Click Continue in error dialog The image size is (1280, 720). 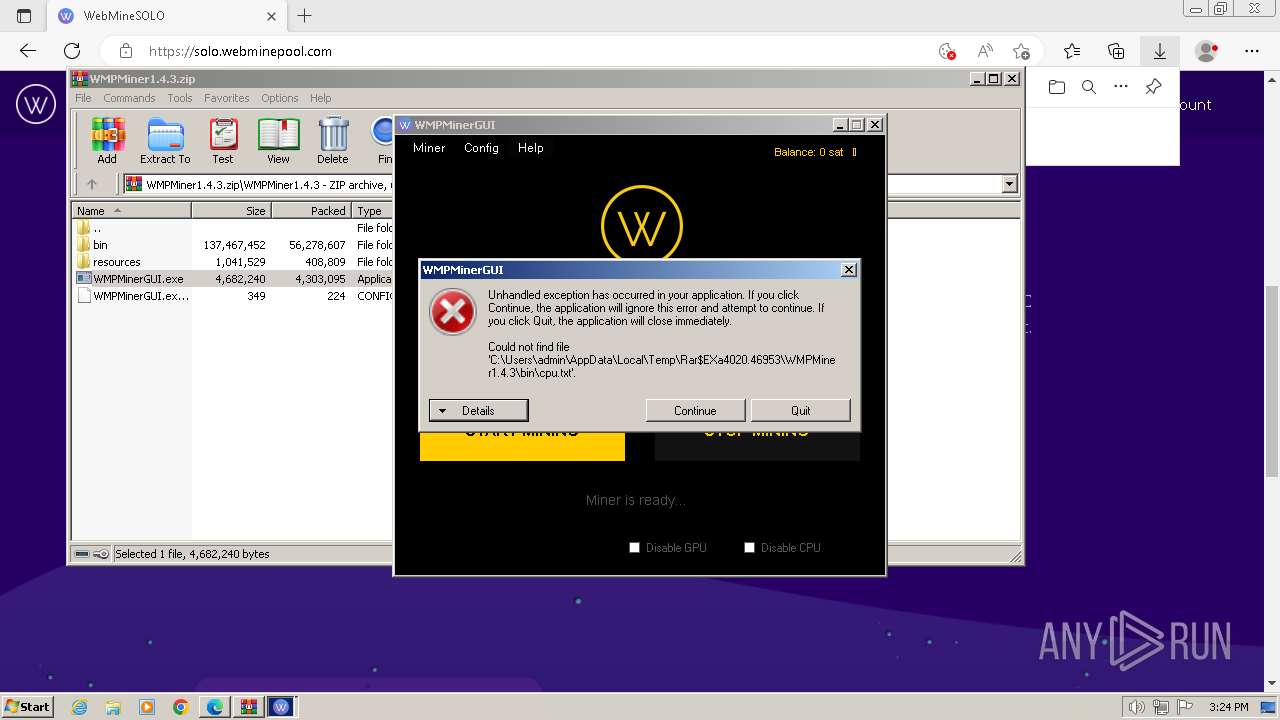coord(695,410)
